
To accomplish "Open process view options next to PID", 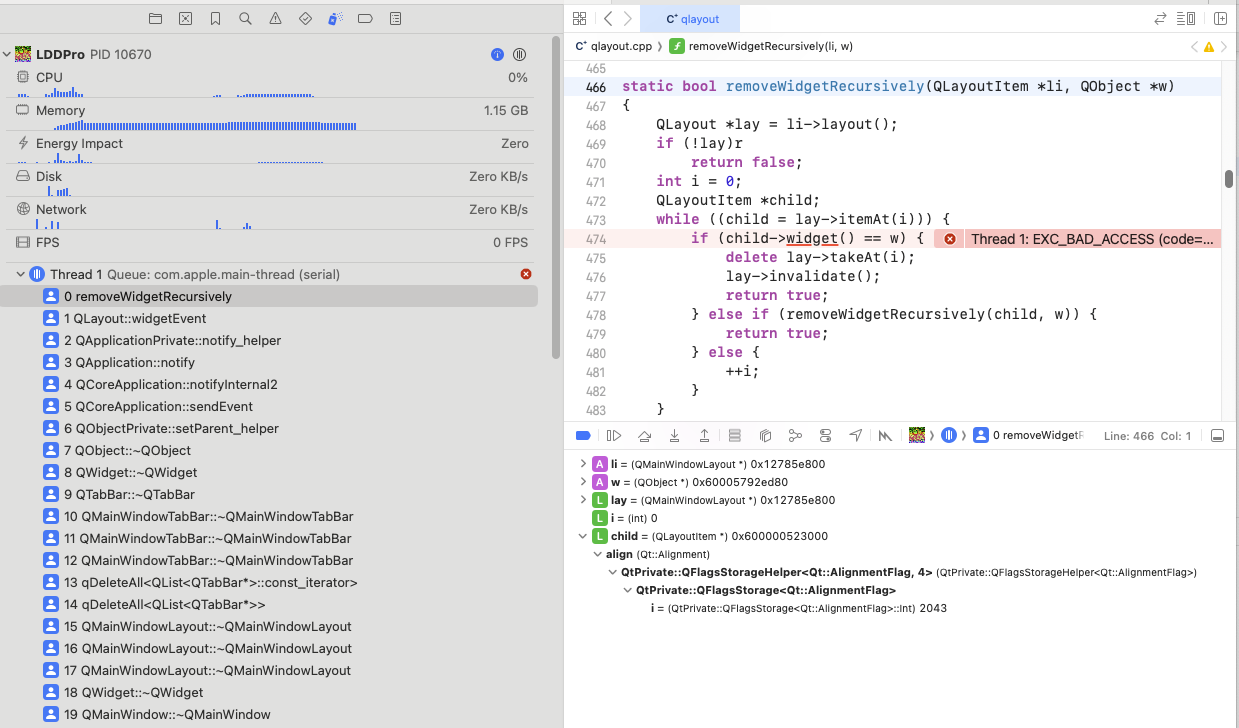I will [520, 54].
